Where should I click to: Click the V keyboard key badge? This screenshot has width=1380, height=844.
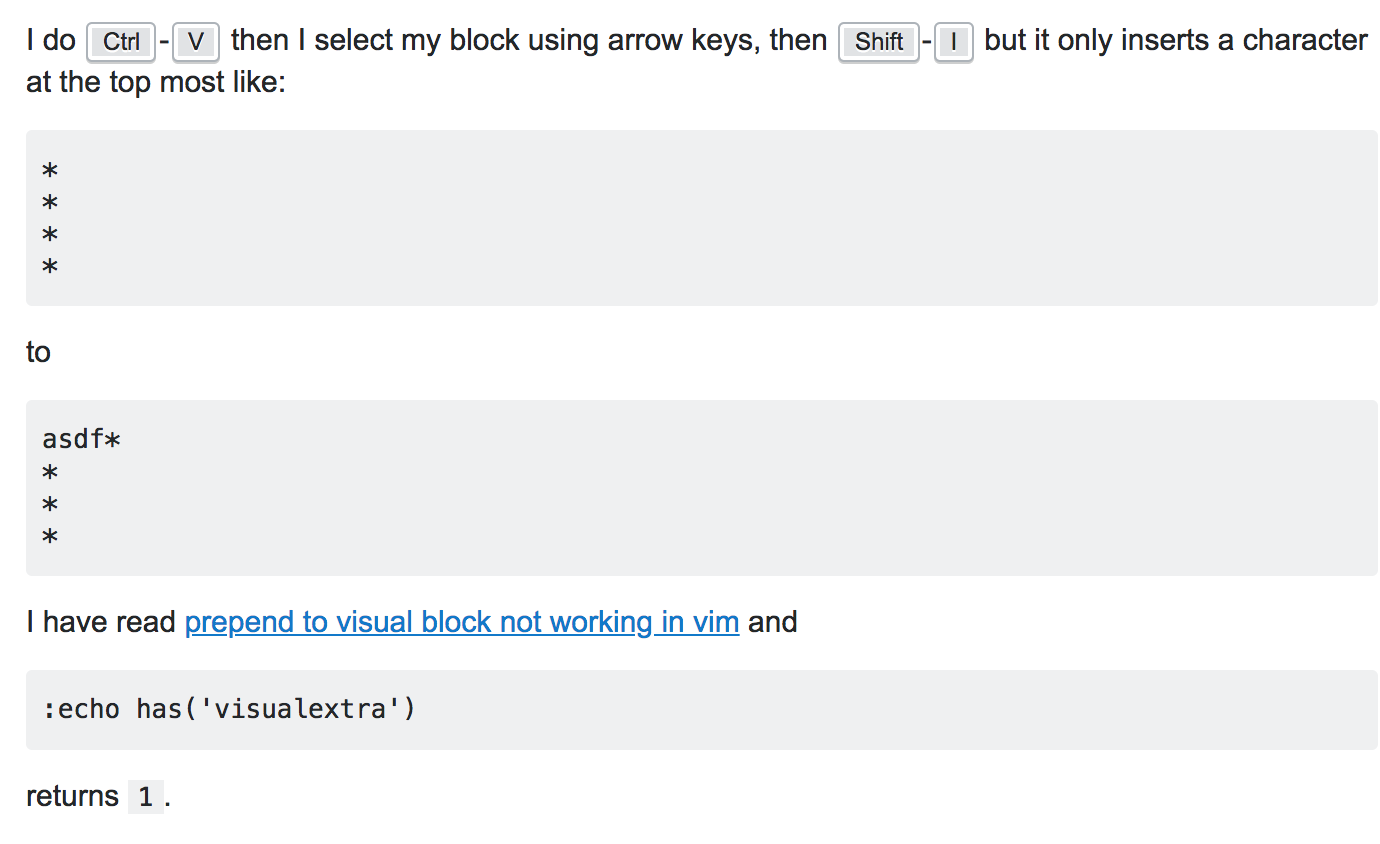(x=196, y=42)
